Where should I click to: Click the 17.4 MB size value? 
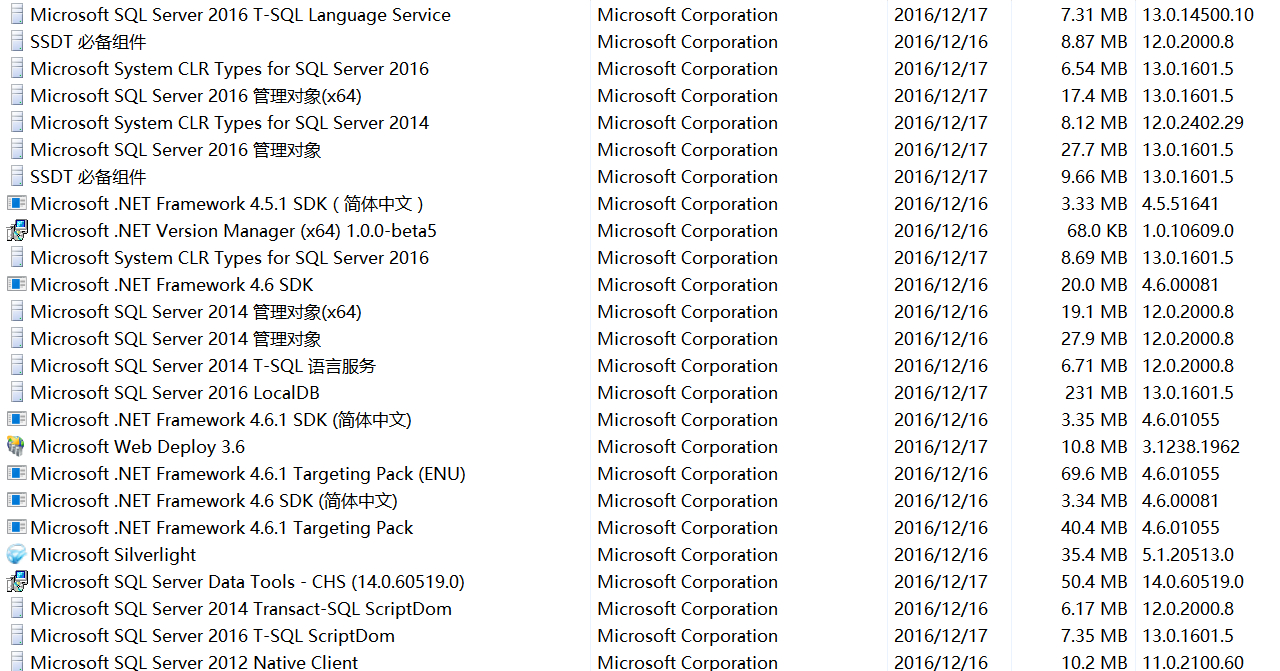tap(1094, 96)
